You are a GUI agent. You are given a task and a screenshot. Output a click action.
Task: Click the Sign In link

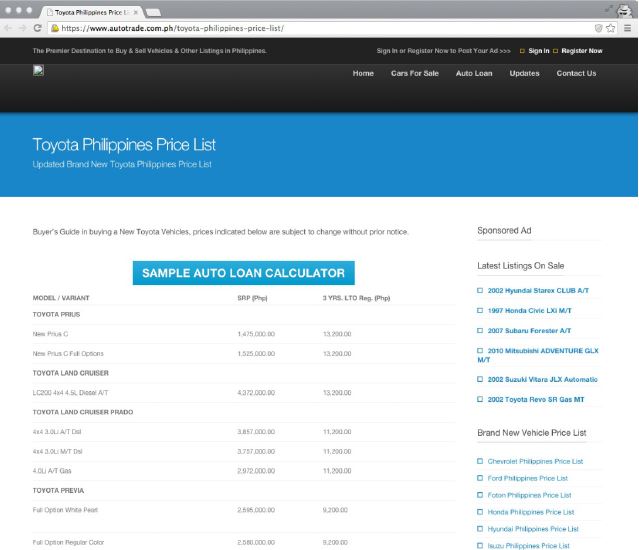pos(539,51)
